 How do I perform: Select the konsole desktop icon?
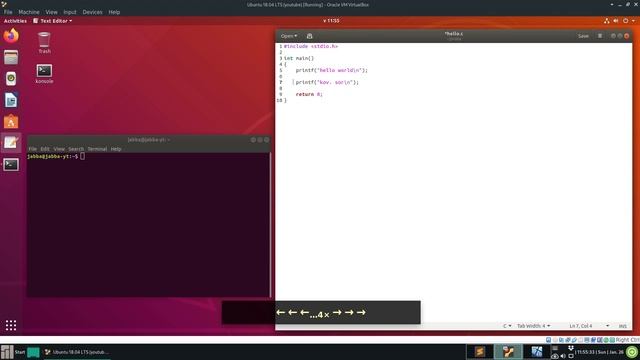pos(44,74)
